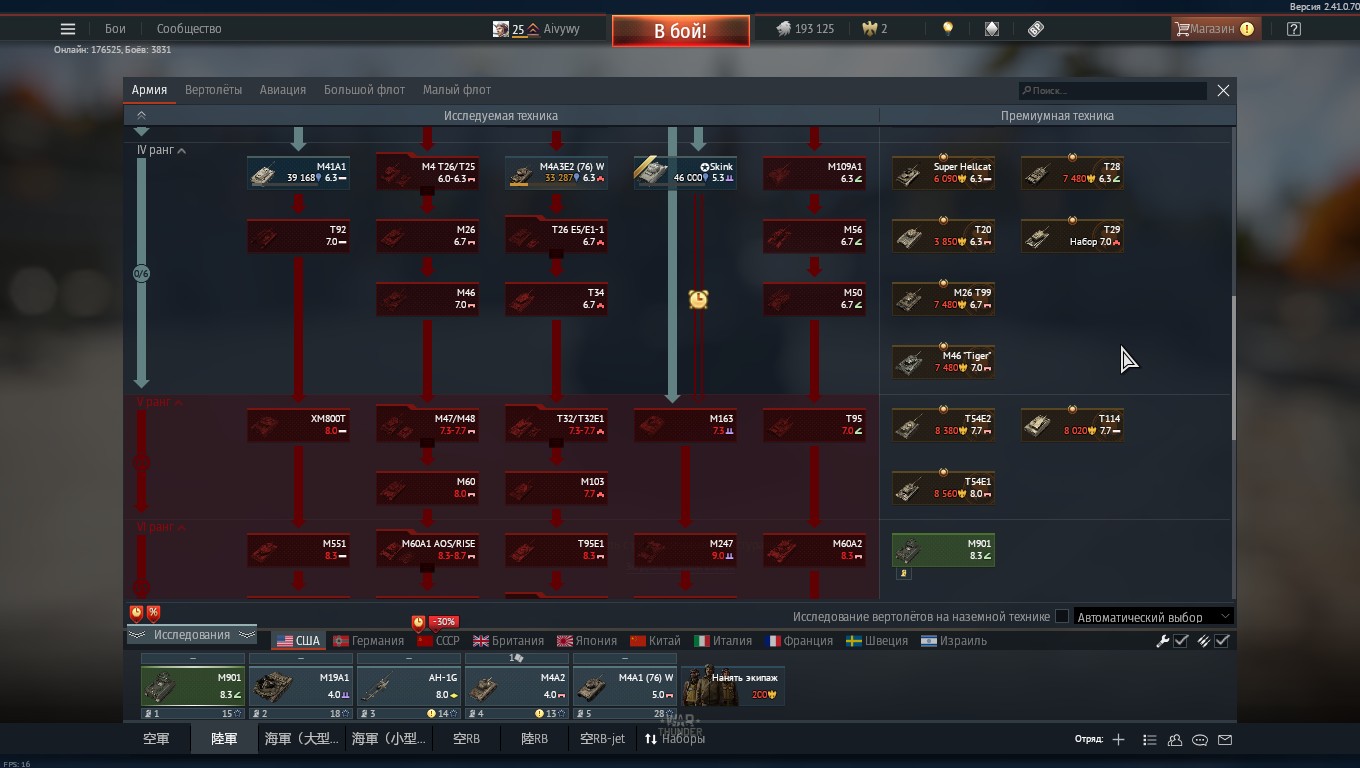Hire a crew with Нанять экипаж
Screen dimensions: 1360x768
(x=733, y=686)
